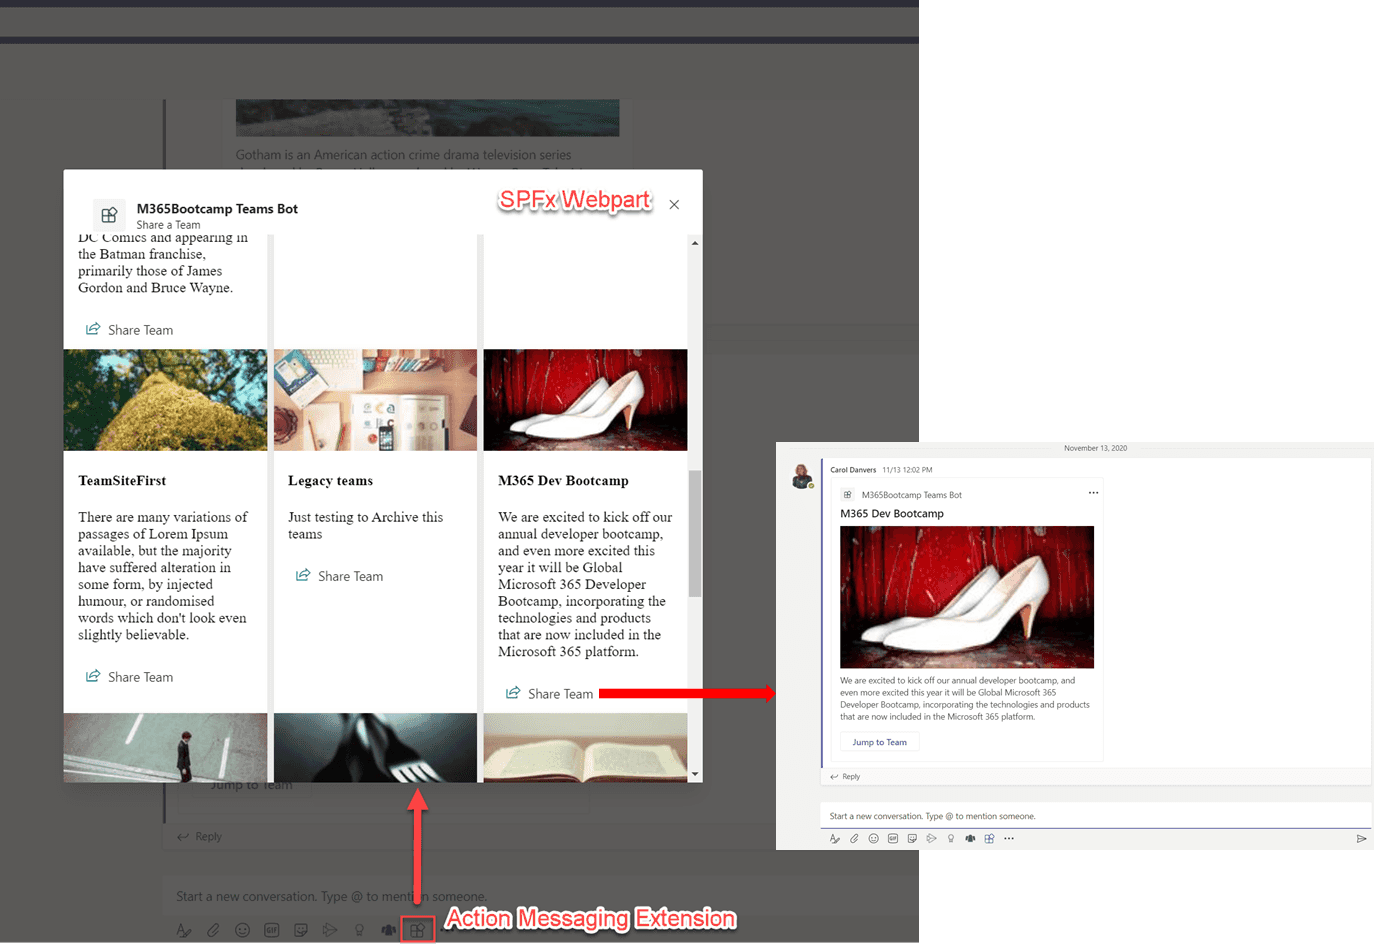Open the Legacy teams desk thumbnail image
This screenshot has width=1374, height=944.
[x=375, y=400]
